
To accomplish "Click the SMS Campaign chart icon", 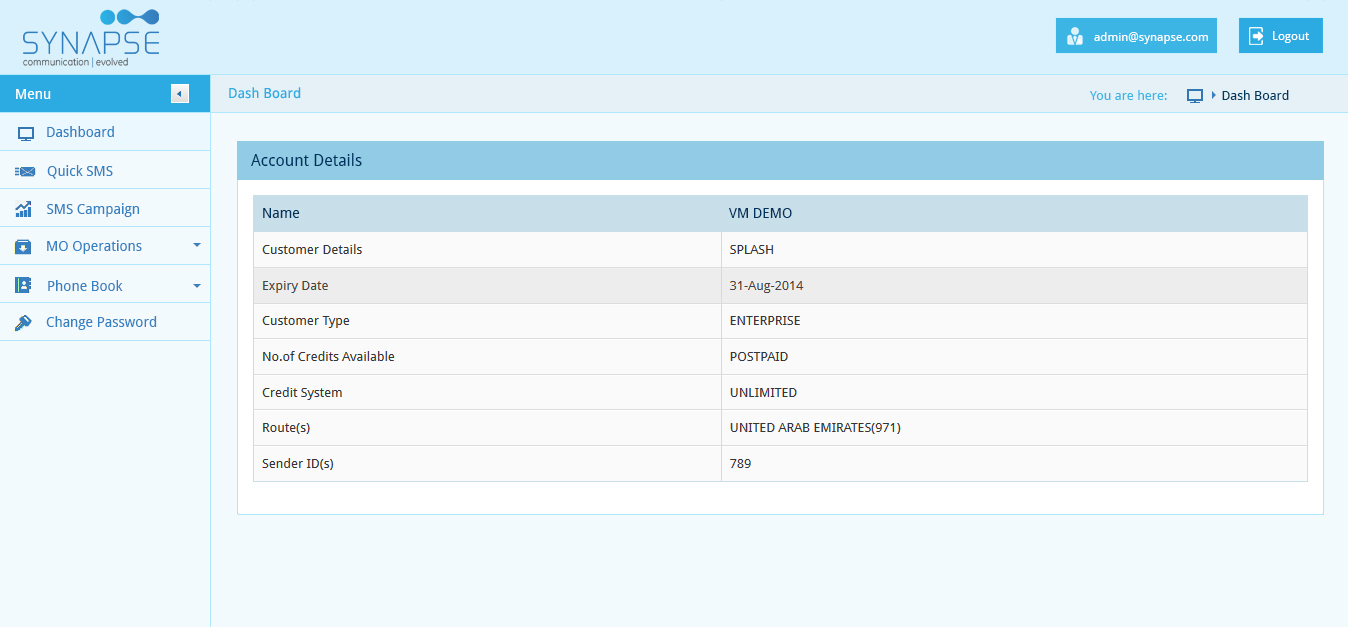I will 24,209.
